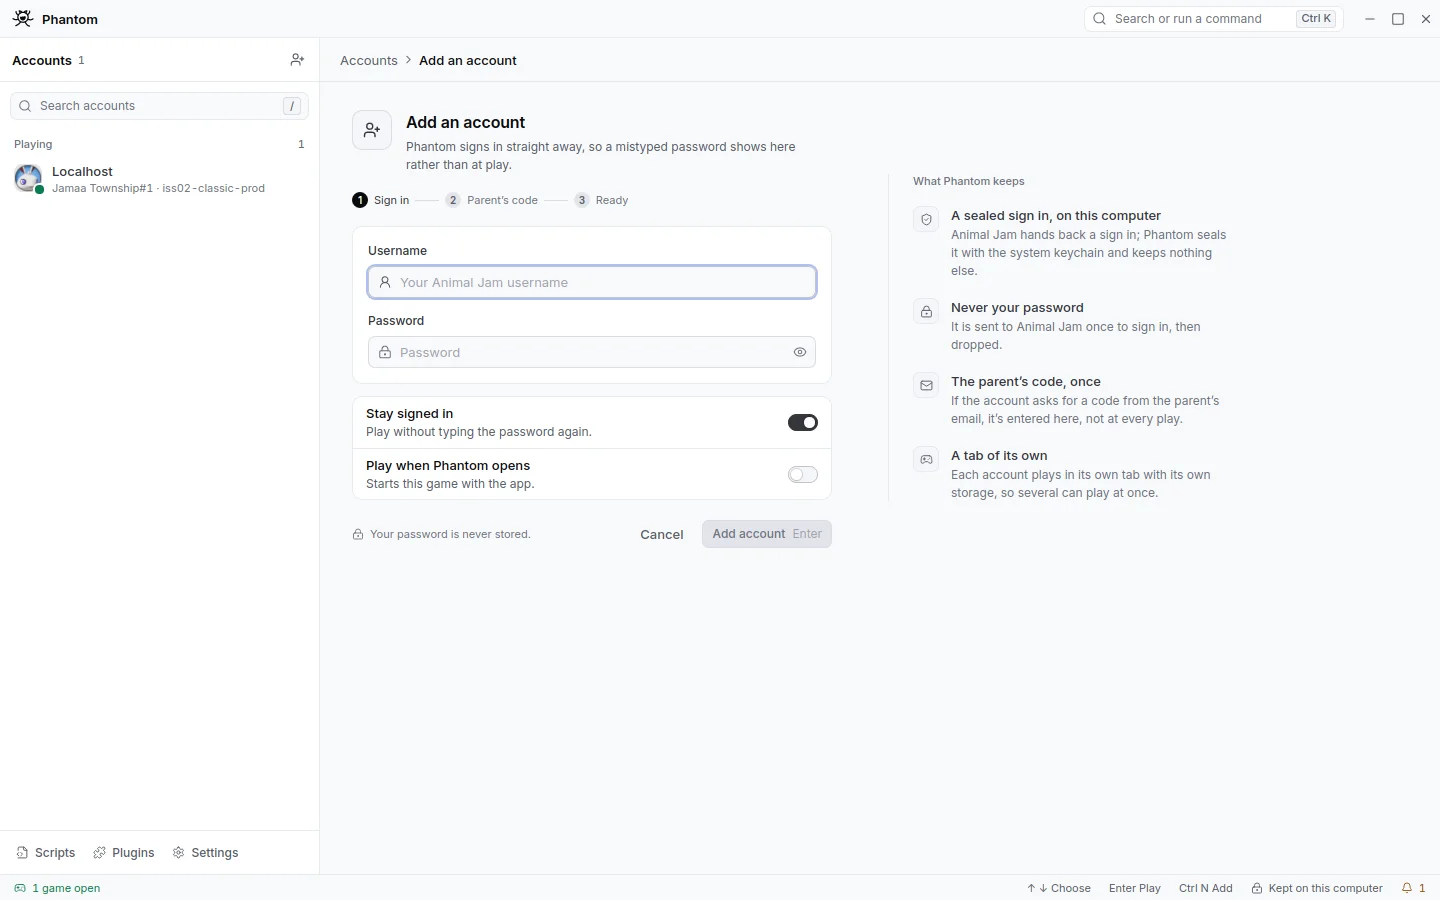This screenshot has height=900, width=1440.
Task: Click the Add account button
Action: 767,534
